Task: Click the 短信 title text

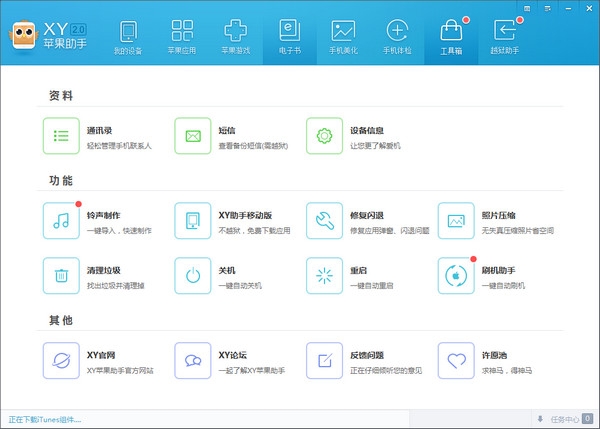Action: pyautogui.click(x=227, y=130)
